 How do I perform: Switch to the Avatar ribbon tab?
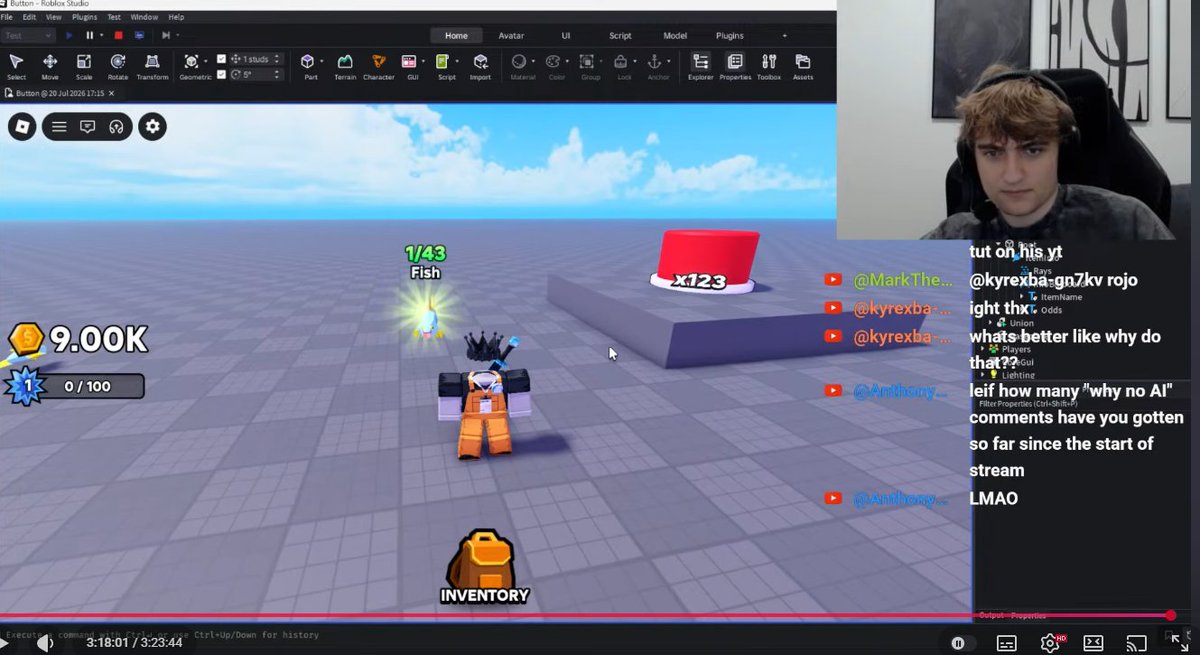[511, 35]
